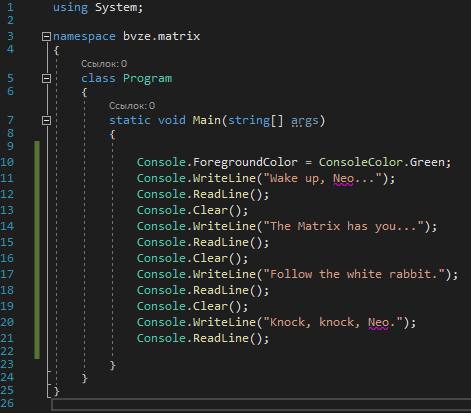Screen dimensions: 471x413
Task: Click the 'Program' class name
Action: coord(147,79)
